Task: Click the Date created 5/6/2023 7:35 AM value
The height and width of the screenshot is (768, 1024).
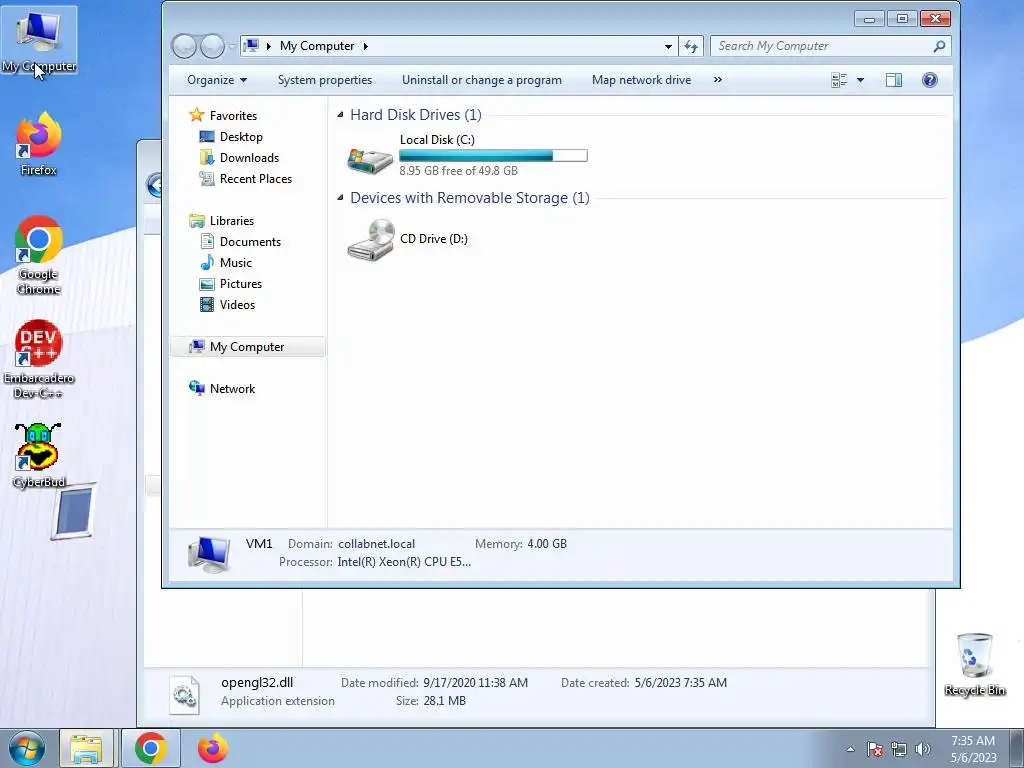Action: [680, 682]
